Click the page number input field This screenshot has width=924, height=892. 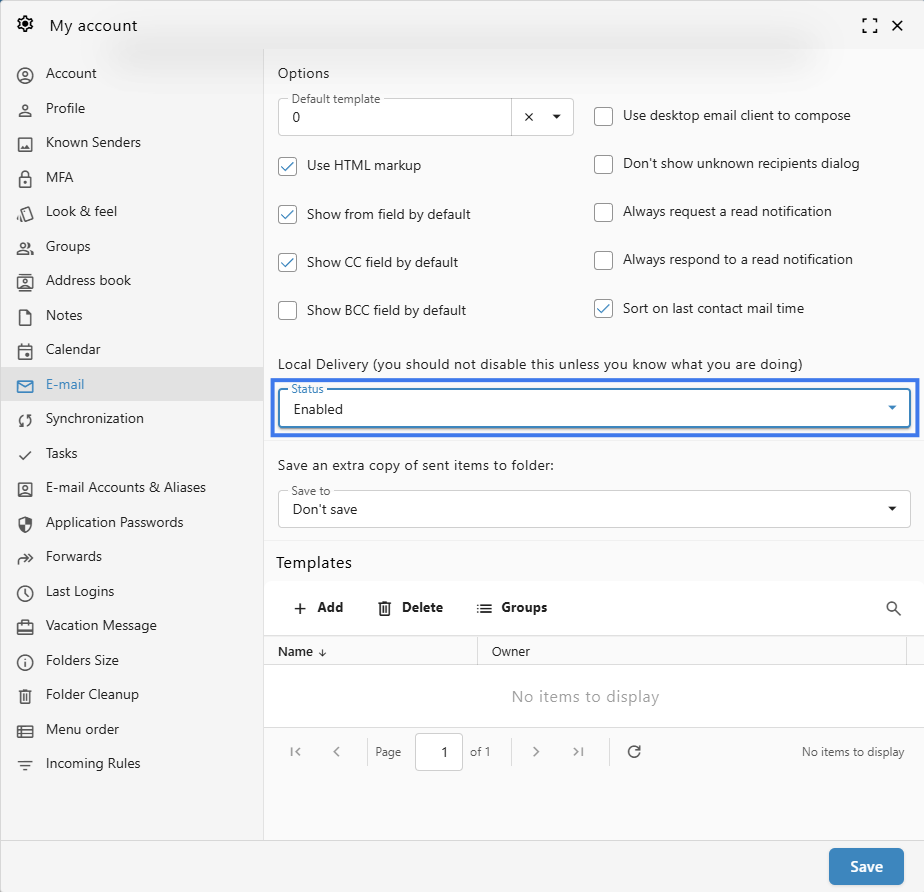pyautogui.click(x=438, y=752)
